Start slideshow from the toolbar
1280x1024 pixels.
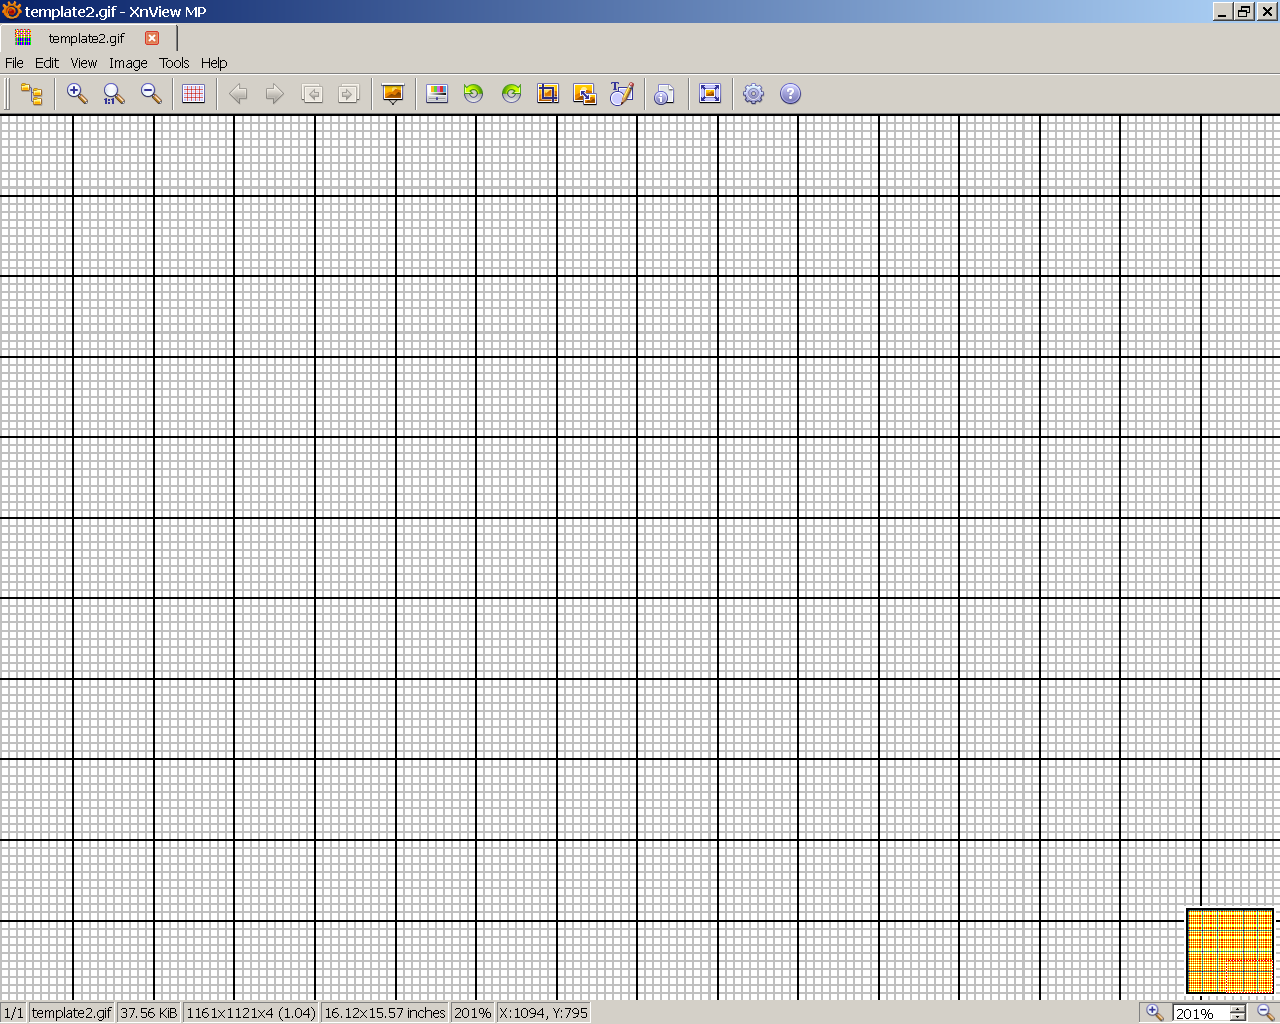(x=393, y=94)
